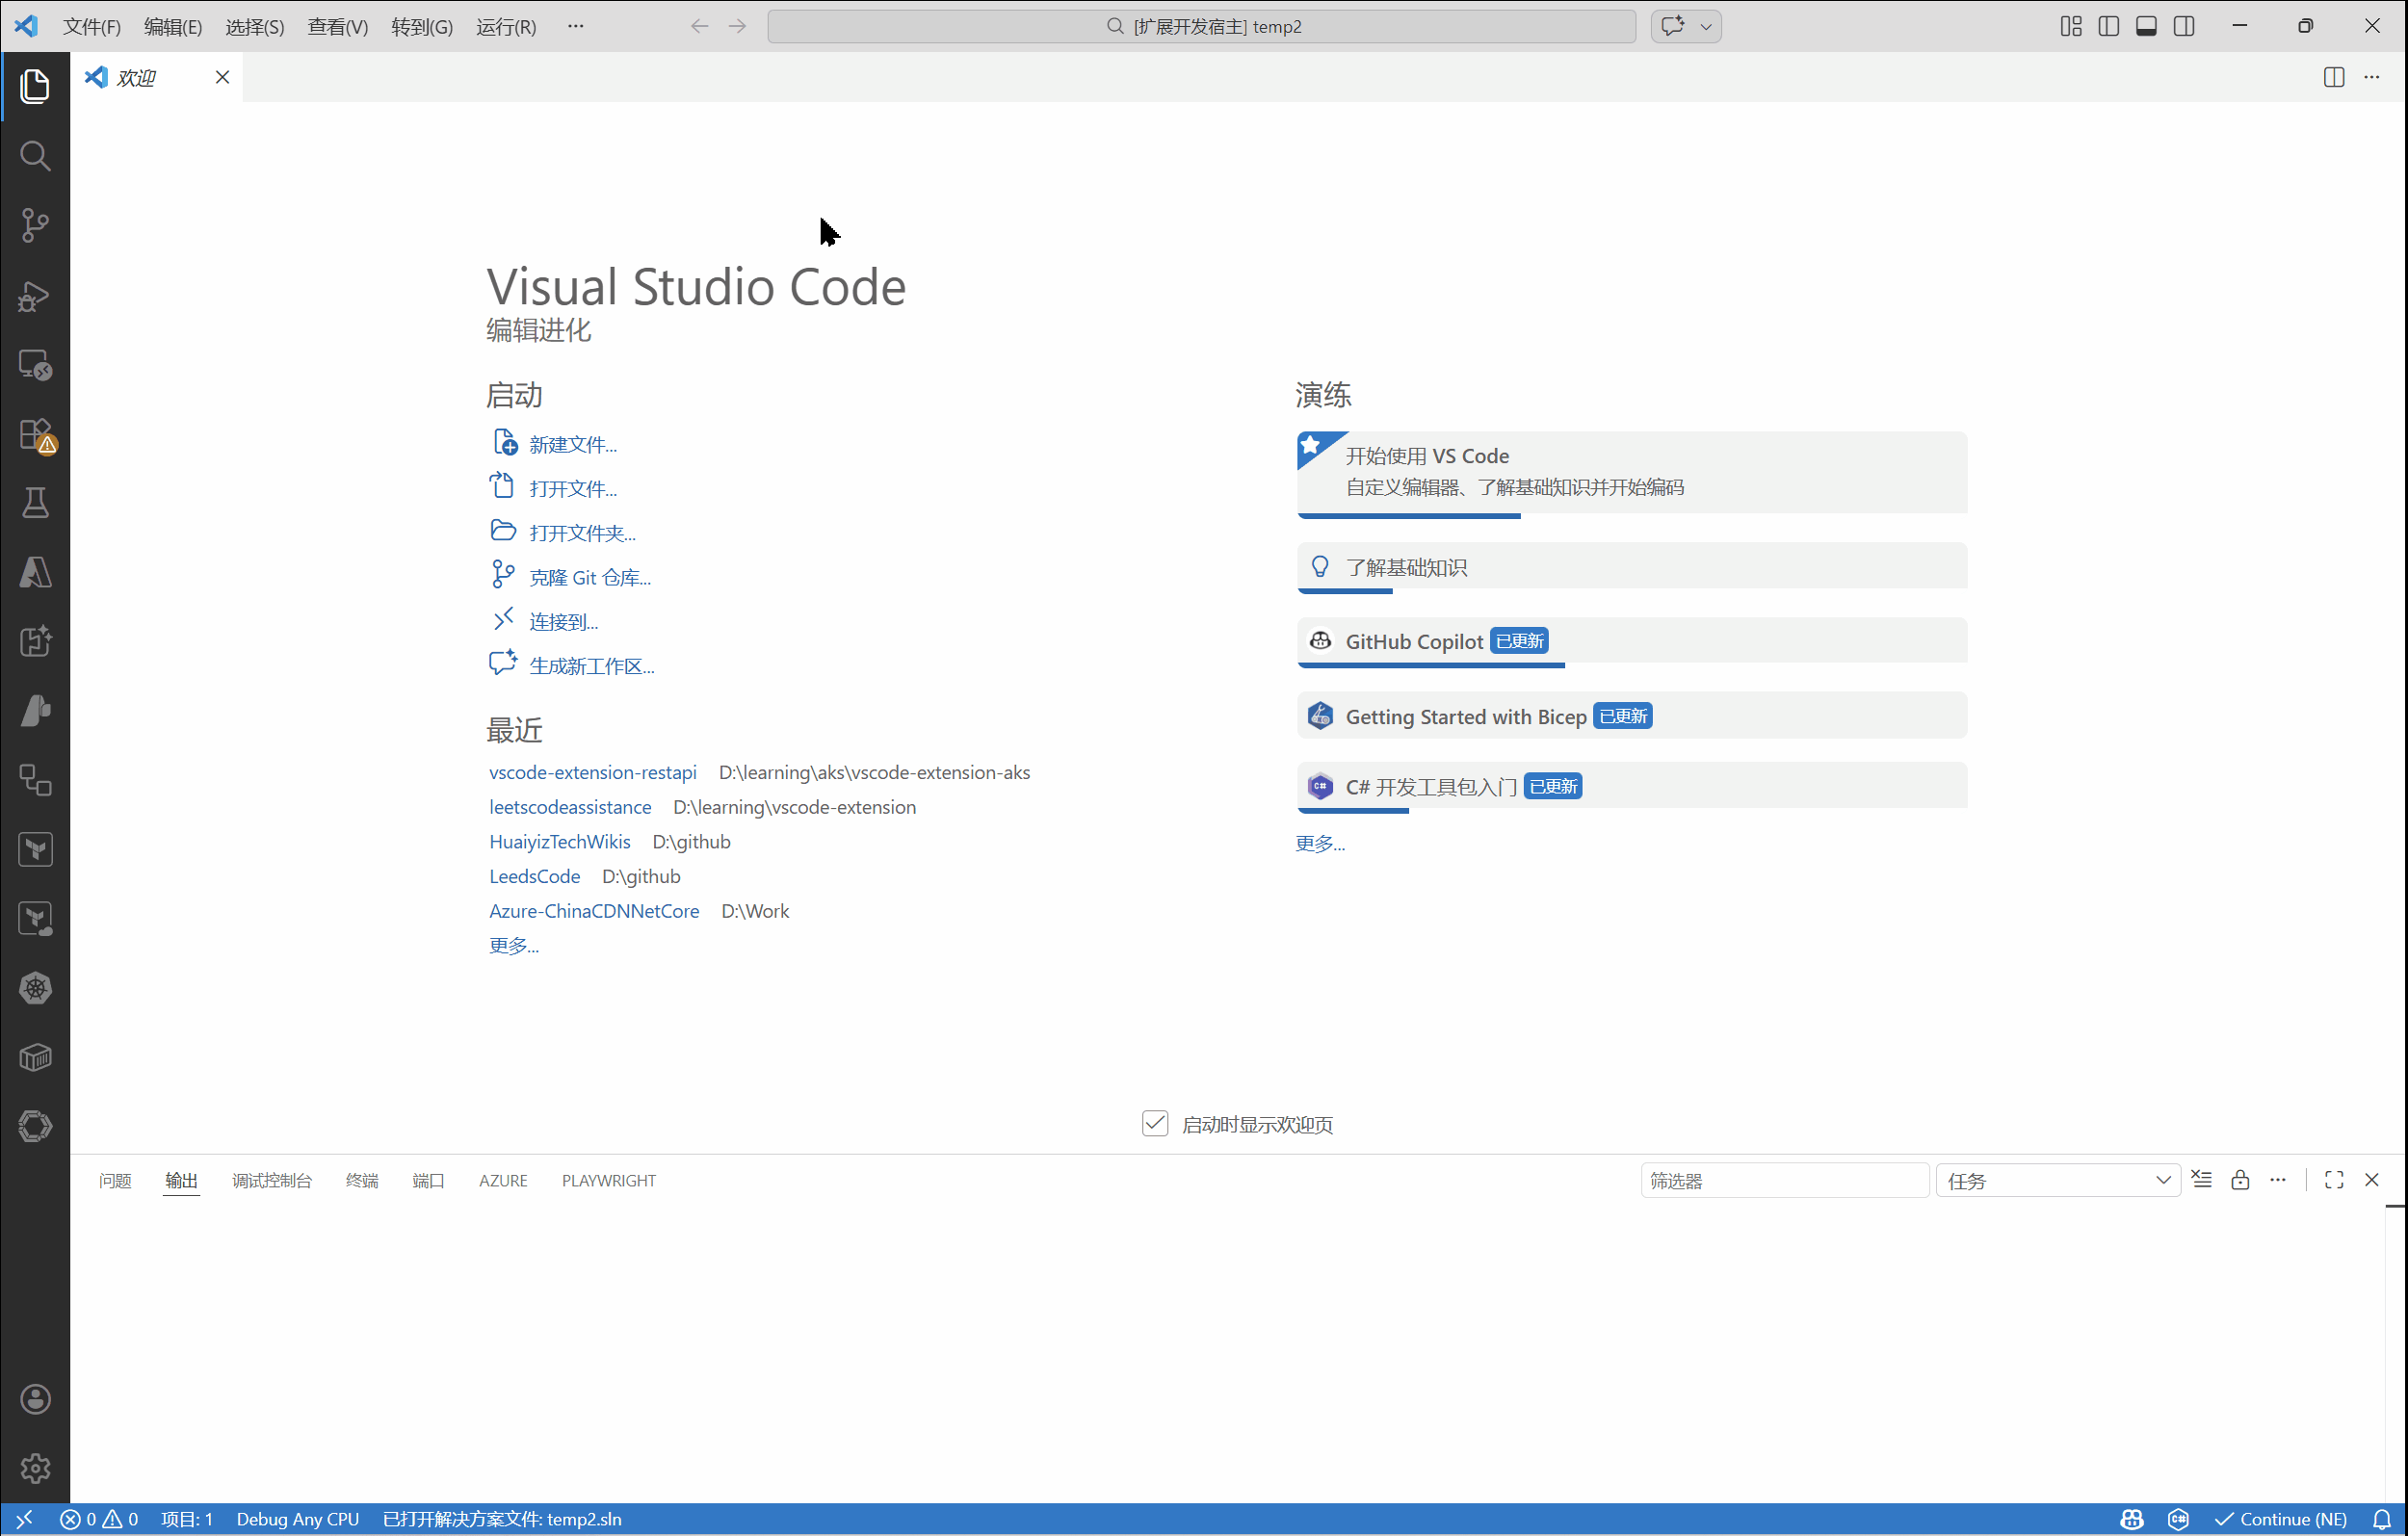Image resolution: width=2408 pixels, height=1536 pixels.
Task: Expand the remote connection chevron beside search bar
Action: tap(1707, 26)
